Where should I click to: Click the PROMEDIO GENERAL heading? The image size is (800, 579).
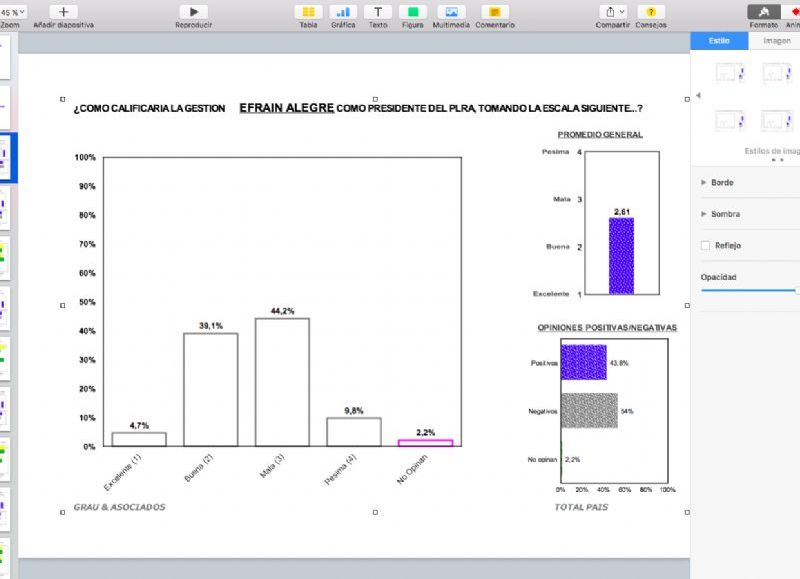(600, 135)
